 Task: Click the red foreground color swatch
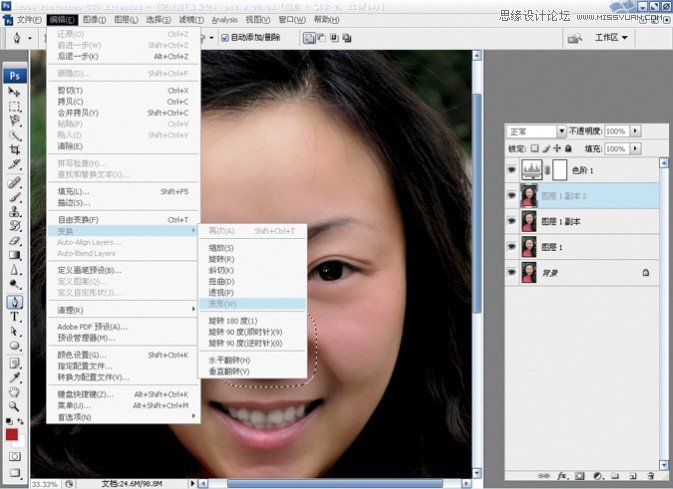point(12,434)
